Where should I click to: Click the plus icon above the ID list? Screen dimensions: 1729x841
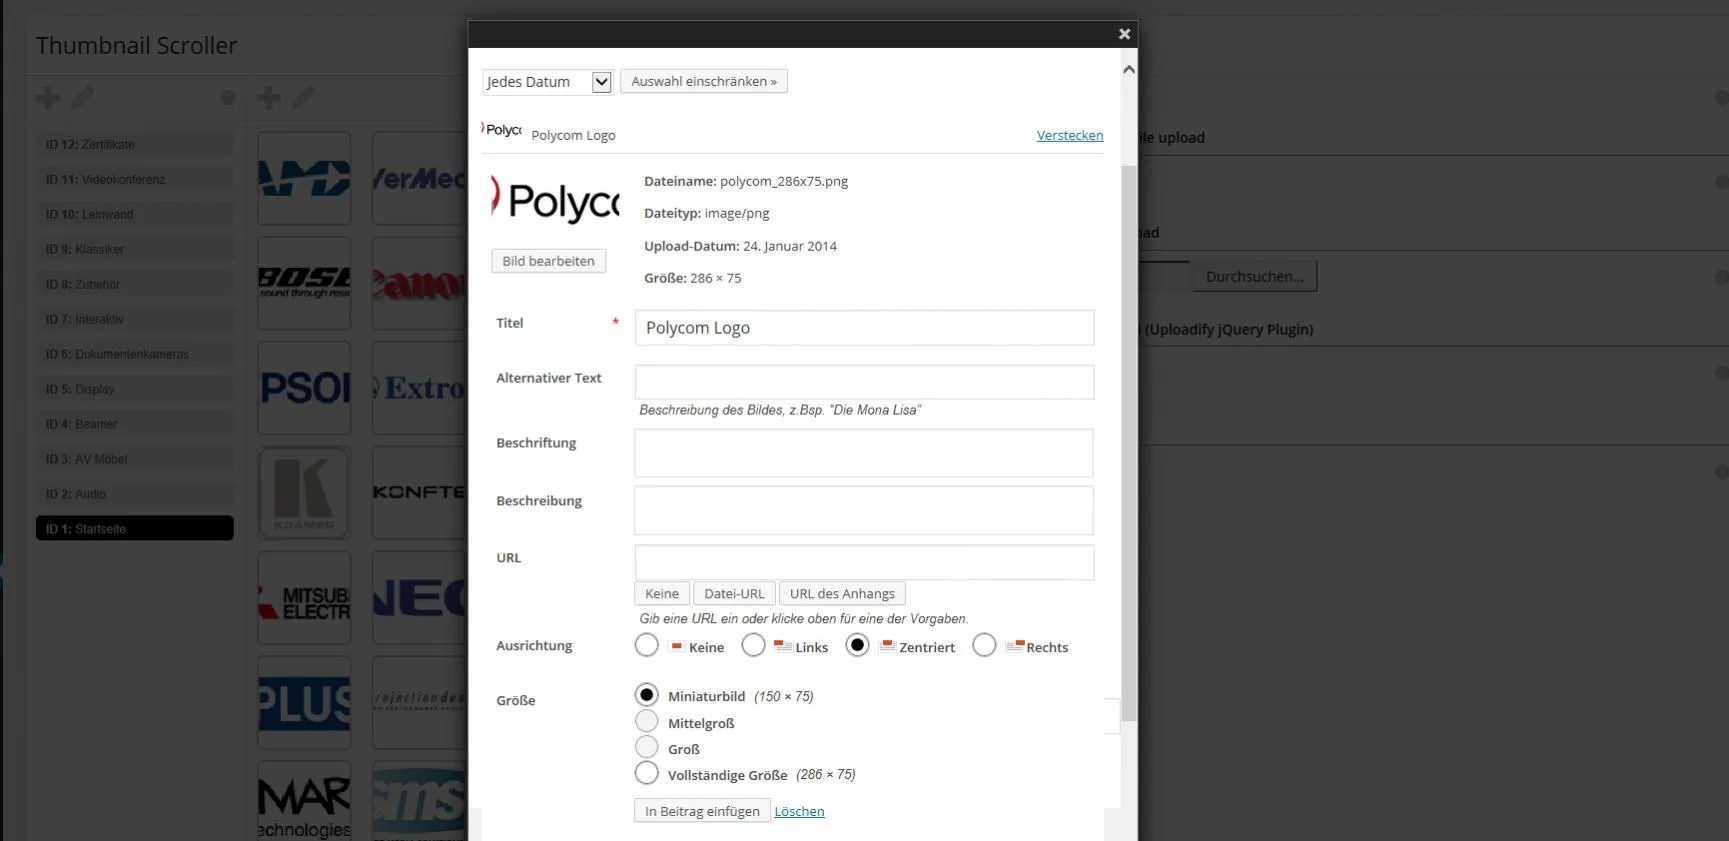click(x=48, y=98)
